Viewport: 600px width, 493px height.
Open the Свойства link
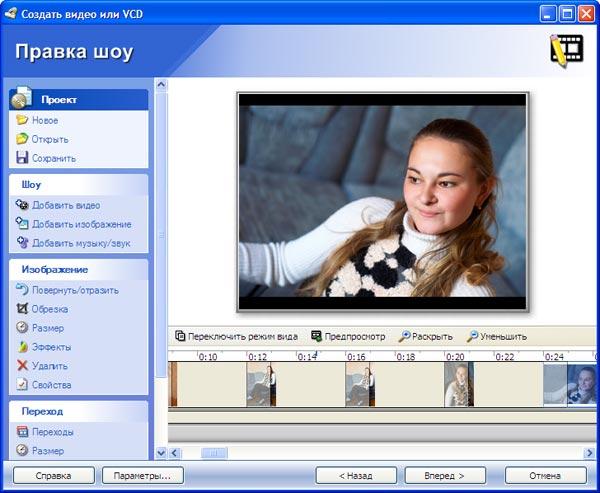[x=51, y=384]
